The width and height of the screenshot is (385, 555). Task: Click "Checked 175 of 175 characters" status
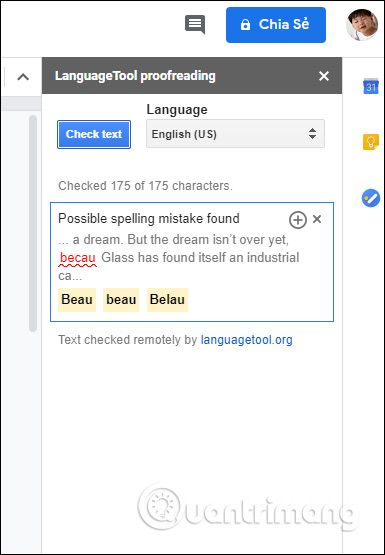[x=145, y=186]
